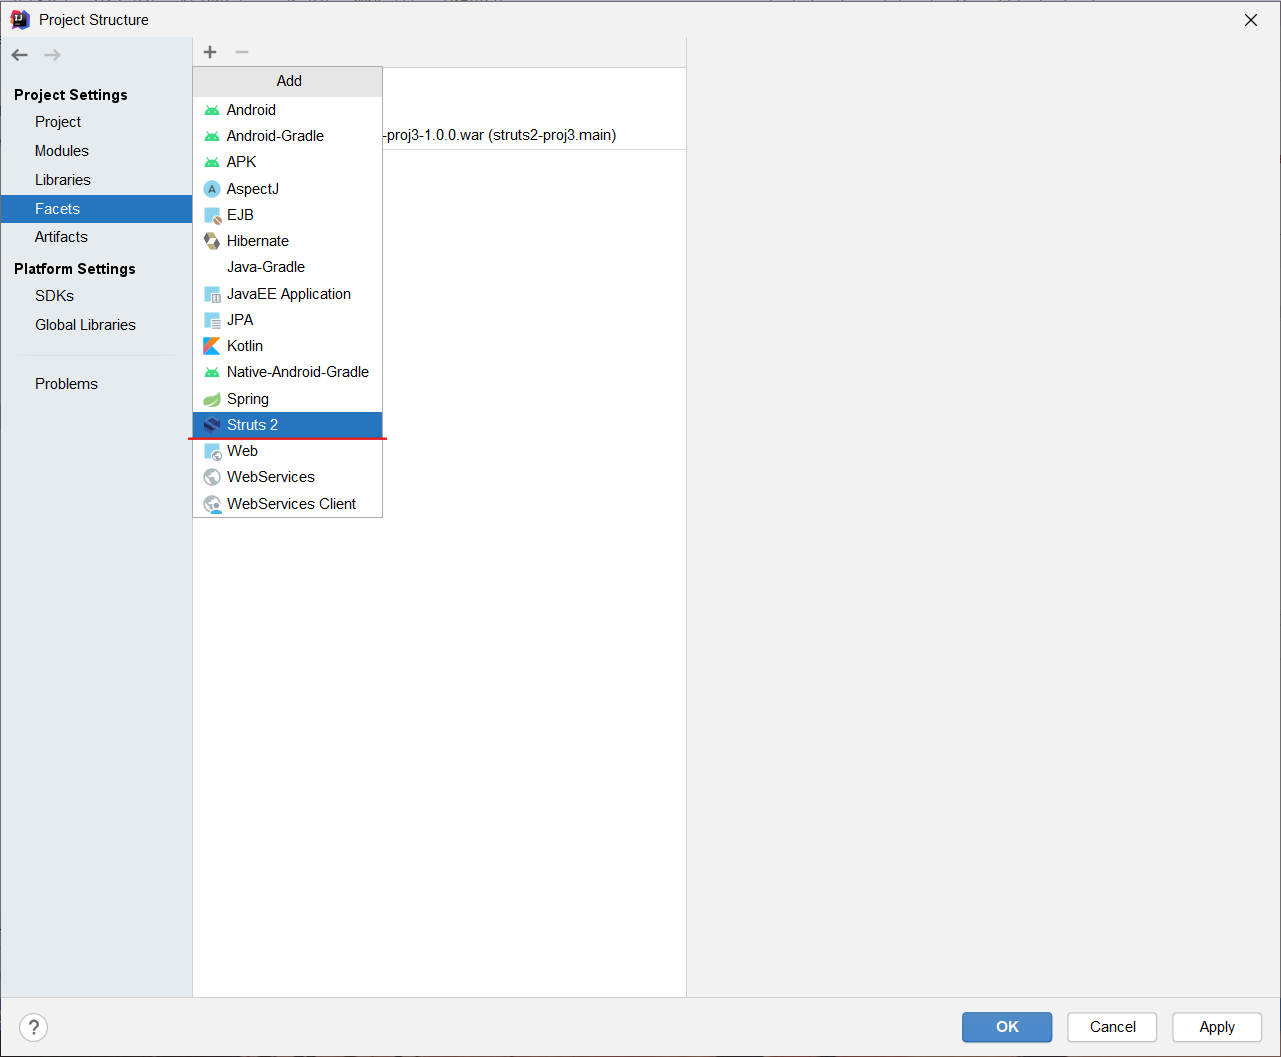This screenshot has height=1057, width=1281.
Task: Open Artifacts settings
Action: (96, 237)
